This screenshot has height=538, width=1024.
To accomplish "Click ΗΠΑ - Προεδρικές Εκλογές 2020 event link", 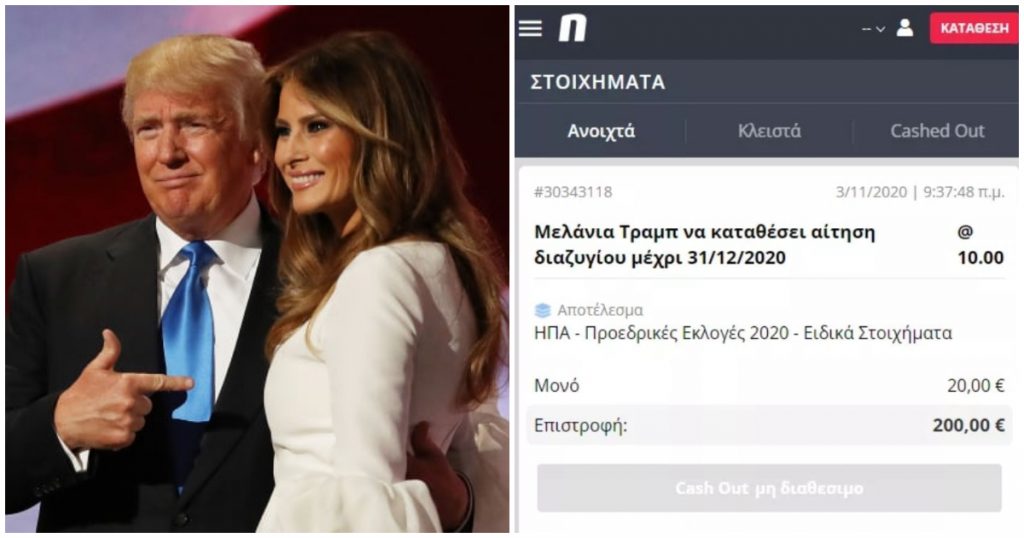I will (743, 333).
